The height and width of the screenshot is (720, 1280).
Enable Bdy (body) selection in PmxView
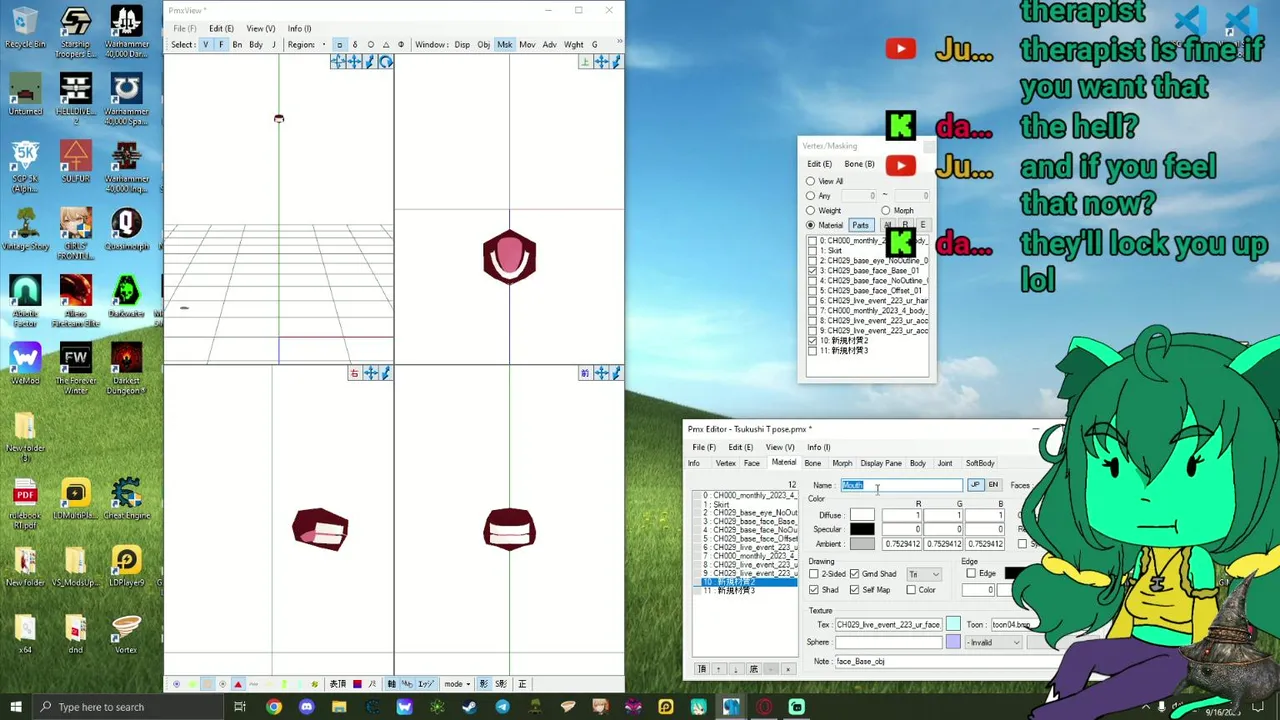click(256, 44)
